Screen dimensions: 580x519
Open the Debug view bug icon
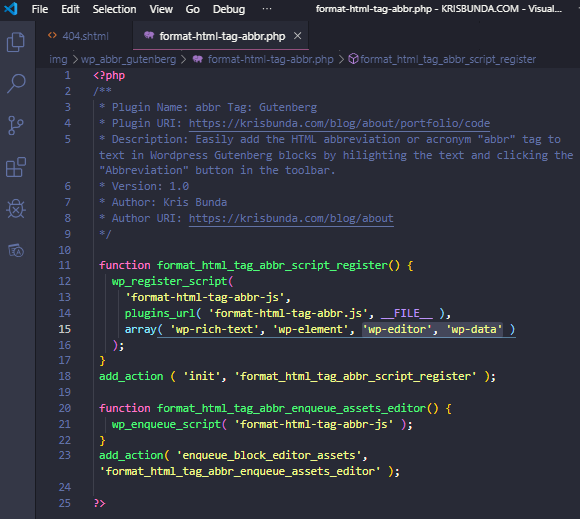tap(16, 209)
